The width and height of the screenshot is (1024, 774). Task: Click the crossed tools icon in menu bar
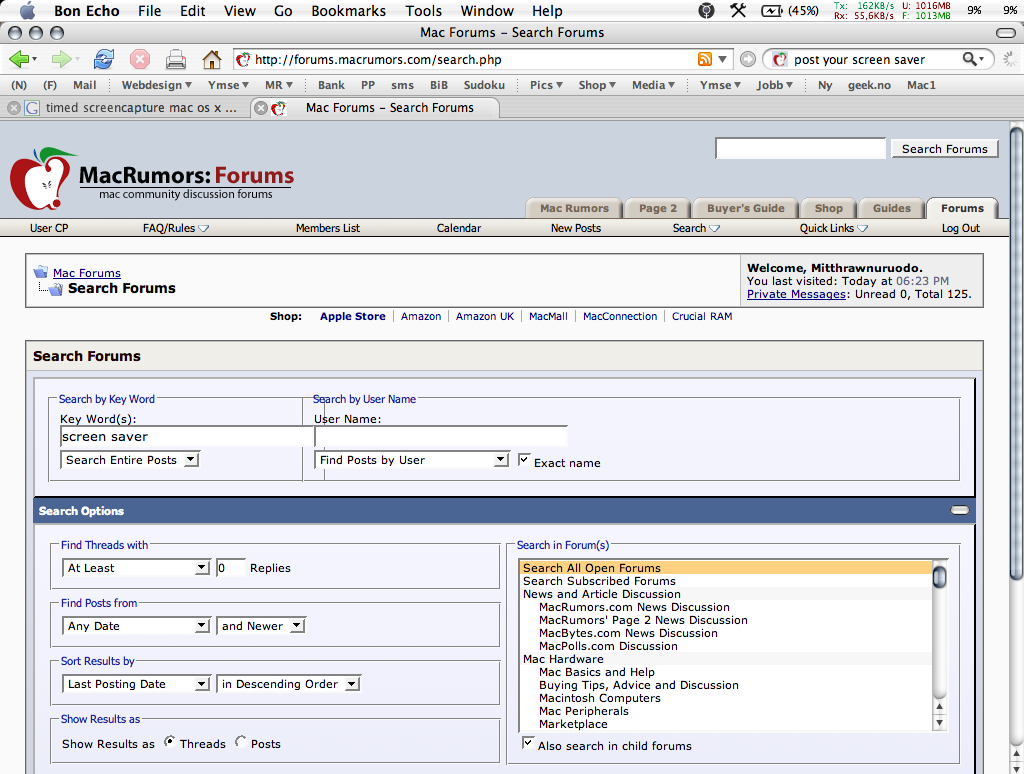pyautogui.click(x=738, y=10)
